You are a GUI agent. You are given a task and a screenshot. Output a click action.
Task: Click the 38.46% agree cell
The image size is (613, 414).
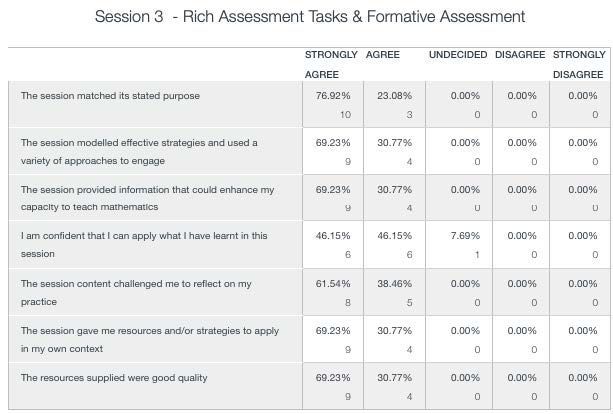pos(394,284)
